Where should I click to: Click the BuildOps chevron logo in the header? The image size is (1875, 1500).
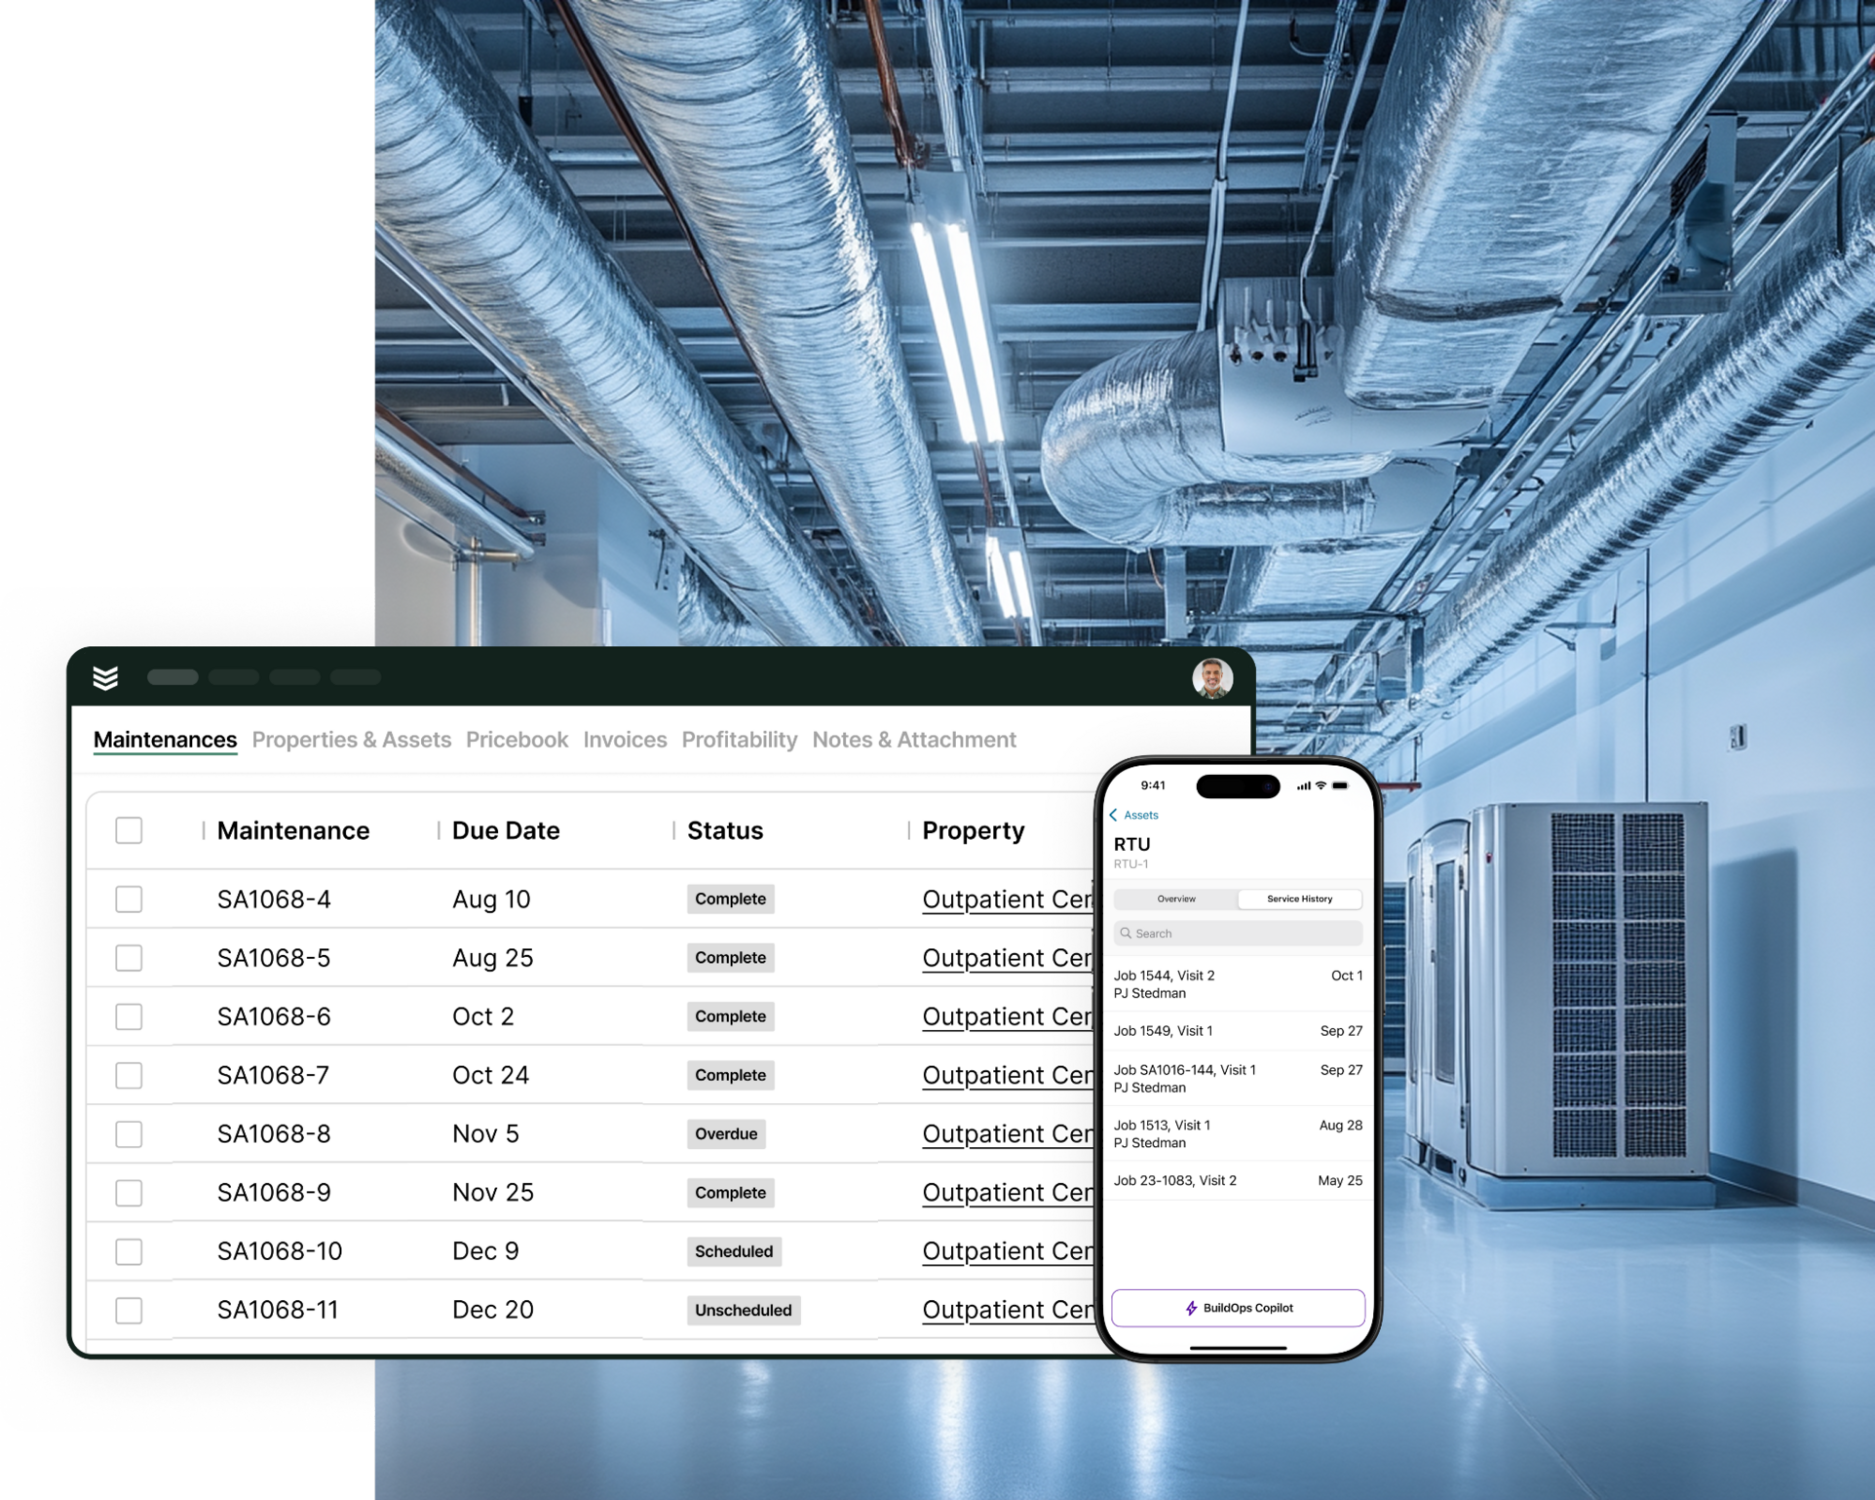click(x=107, y=677)
